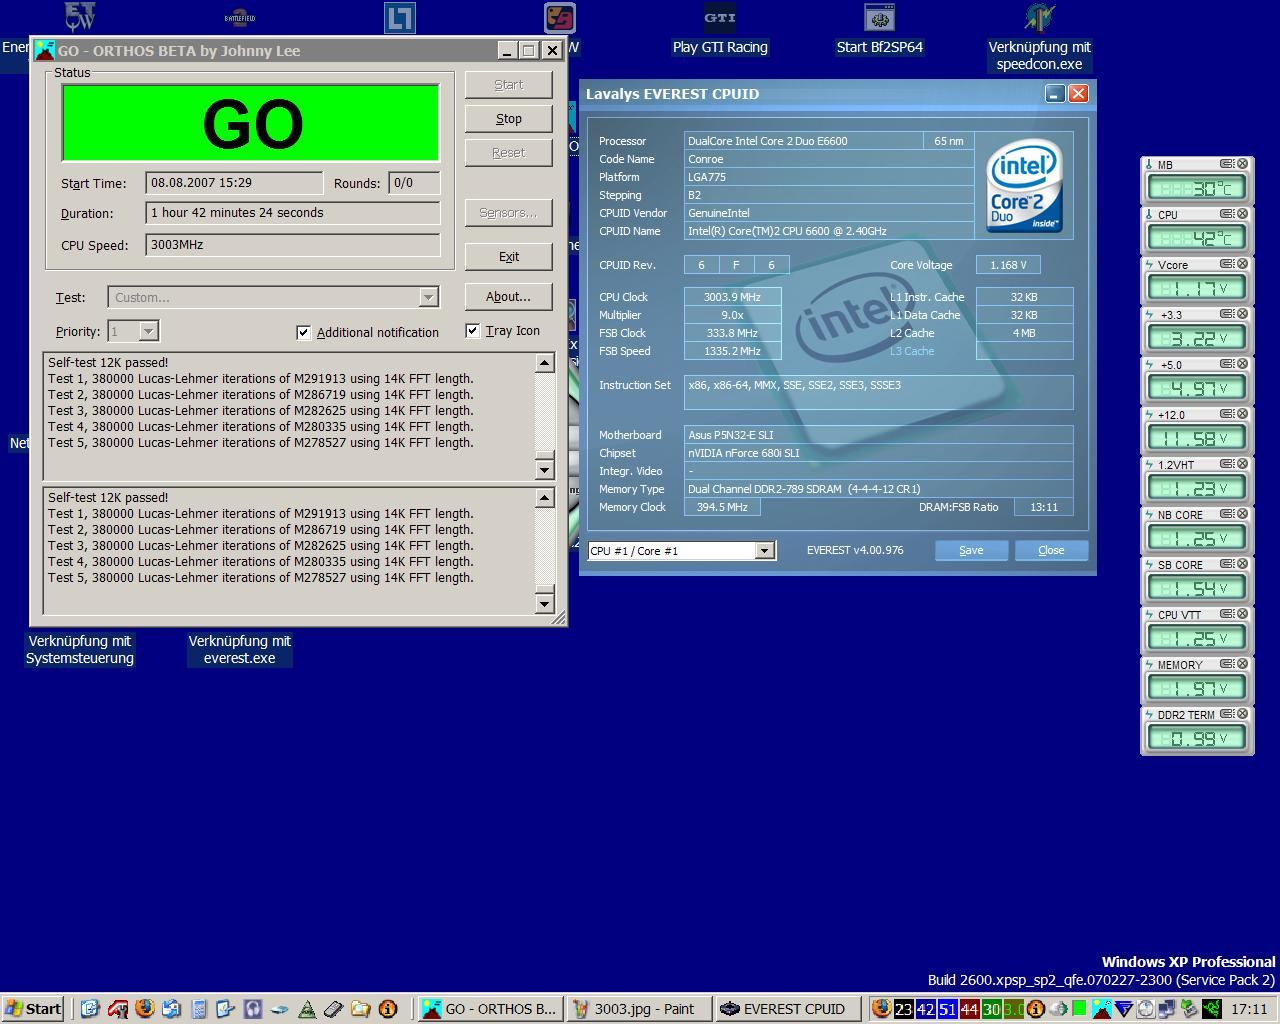Image resolution: width=1280 pixels, height=1024 pixels.
Task: Select the Systemsteuerung shortcut on desktop
Action: (80, 649)
